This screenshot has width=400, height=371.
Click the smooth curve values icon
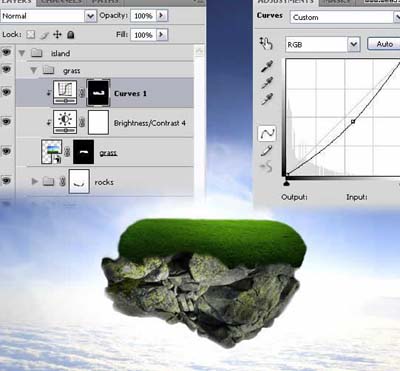266,167
